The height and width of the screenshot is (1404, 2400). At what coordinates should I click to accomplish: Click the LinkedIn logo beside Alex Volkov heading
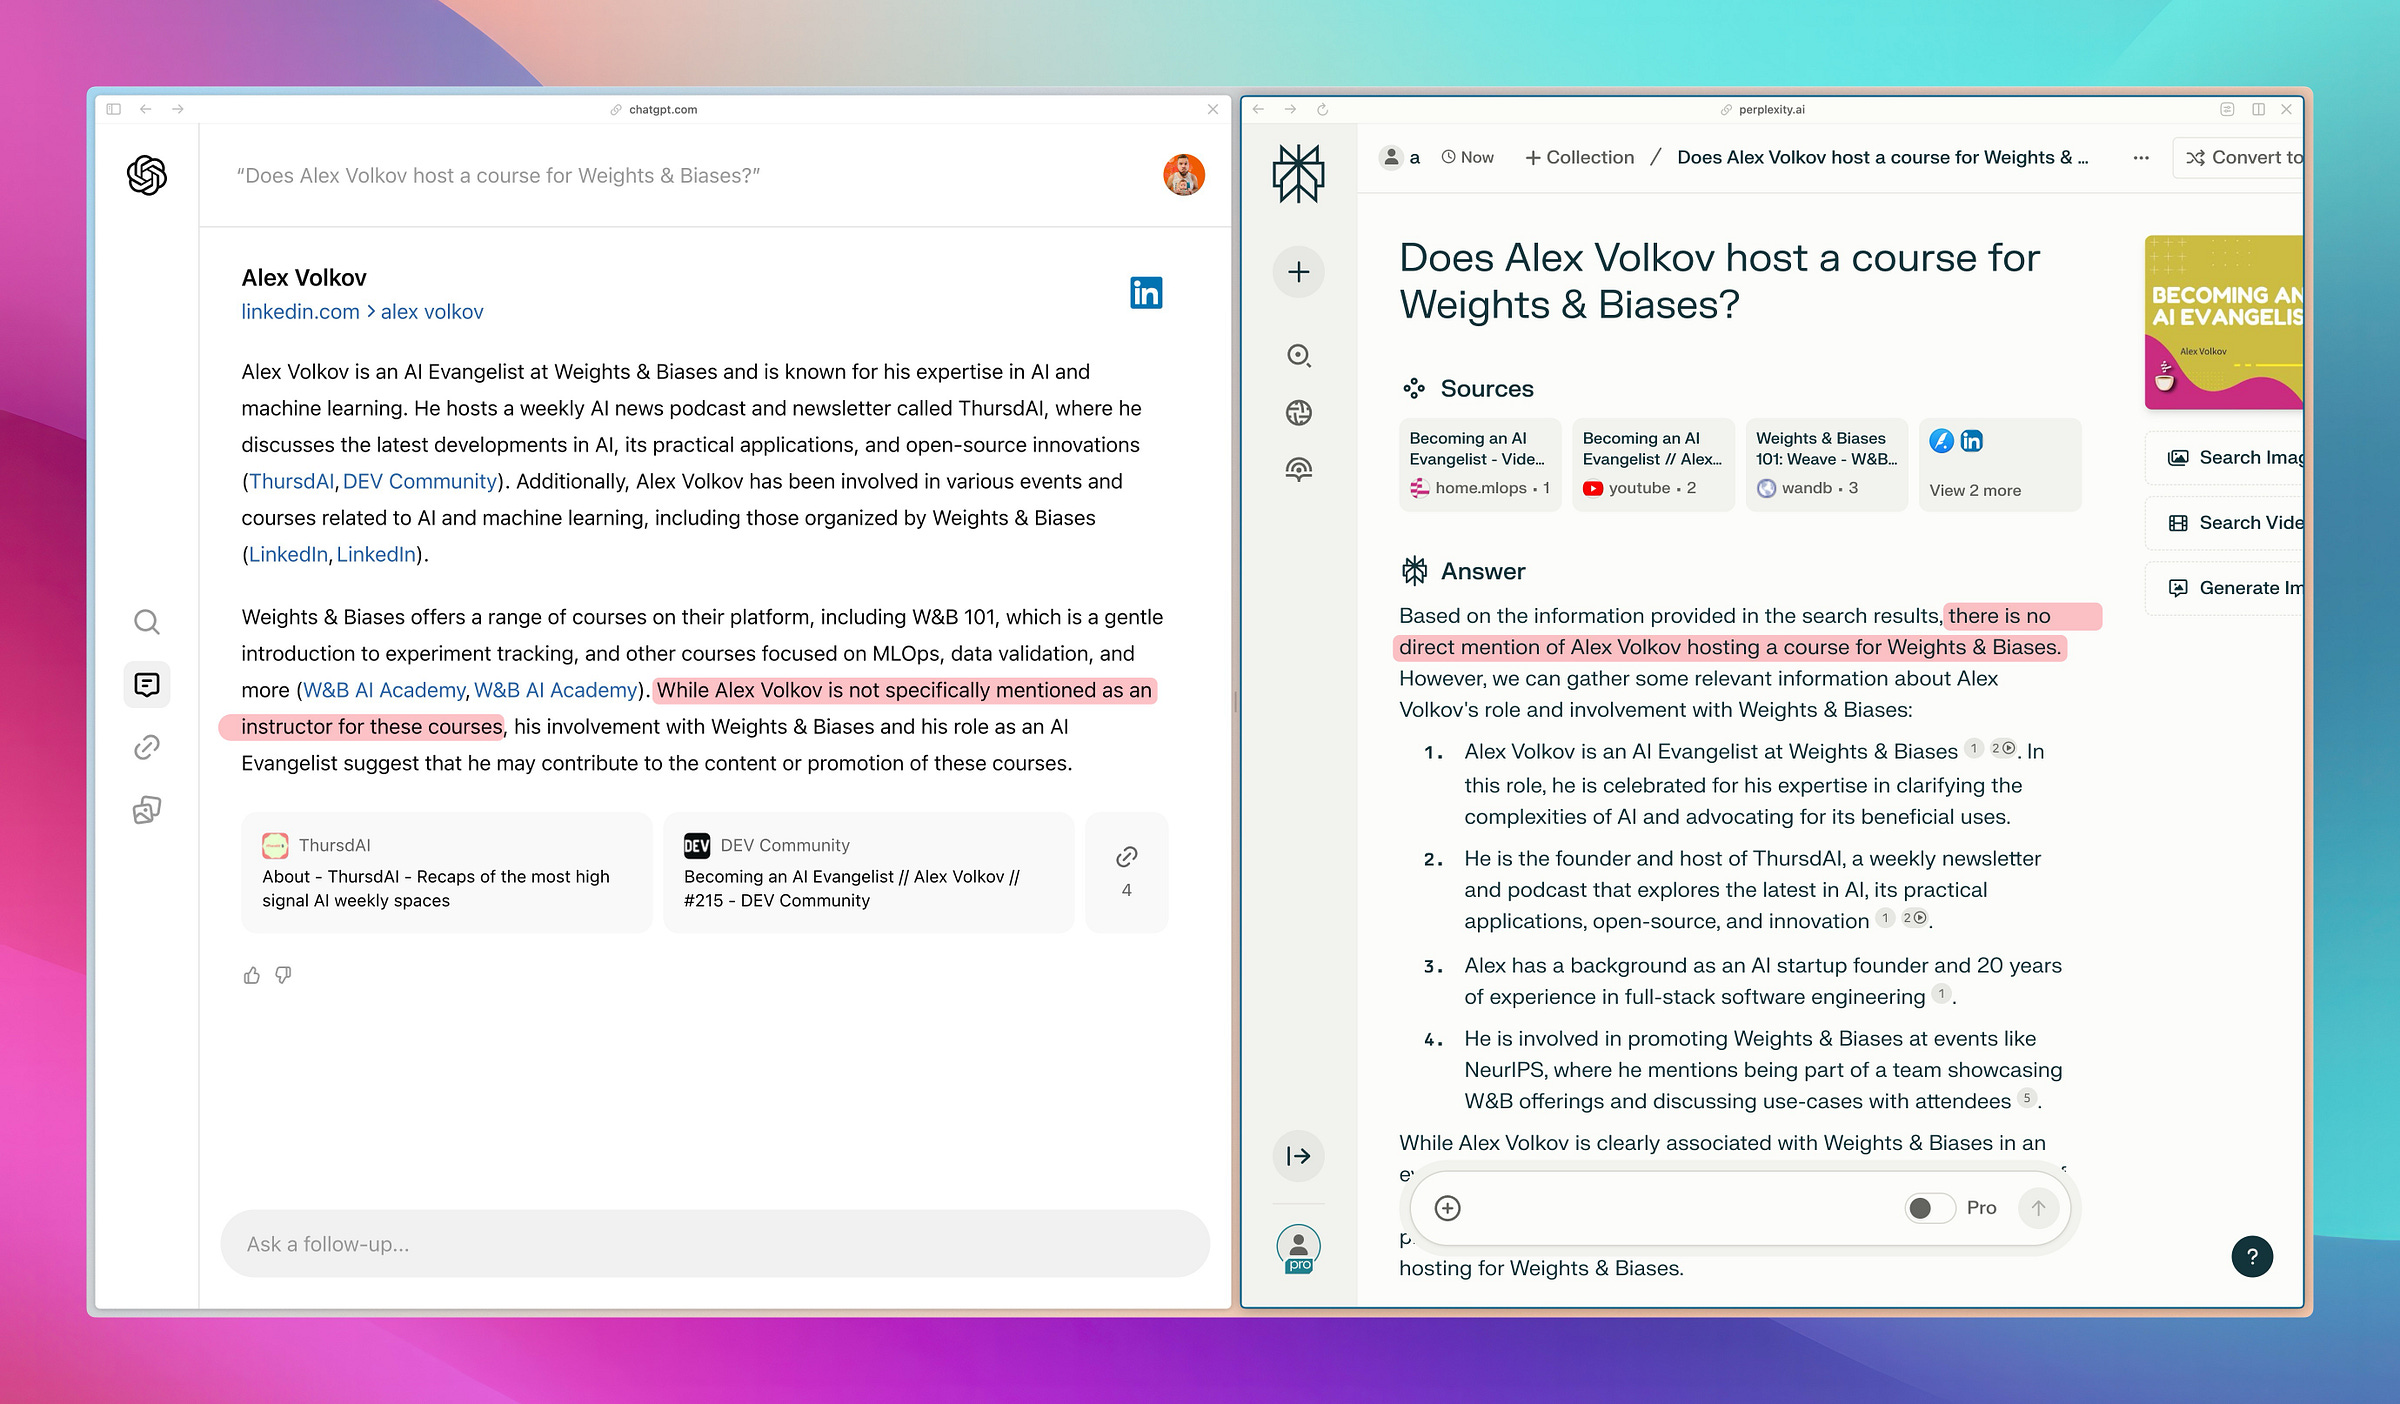tap(1146, 293)
